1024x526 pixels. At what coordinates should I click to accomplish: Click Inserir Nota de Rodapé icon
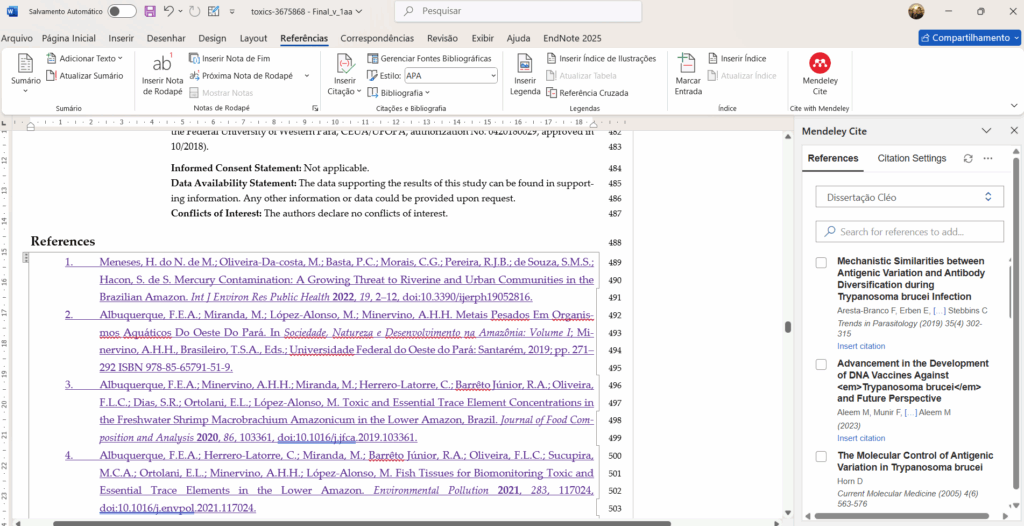(161, 66)
